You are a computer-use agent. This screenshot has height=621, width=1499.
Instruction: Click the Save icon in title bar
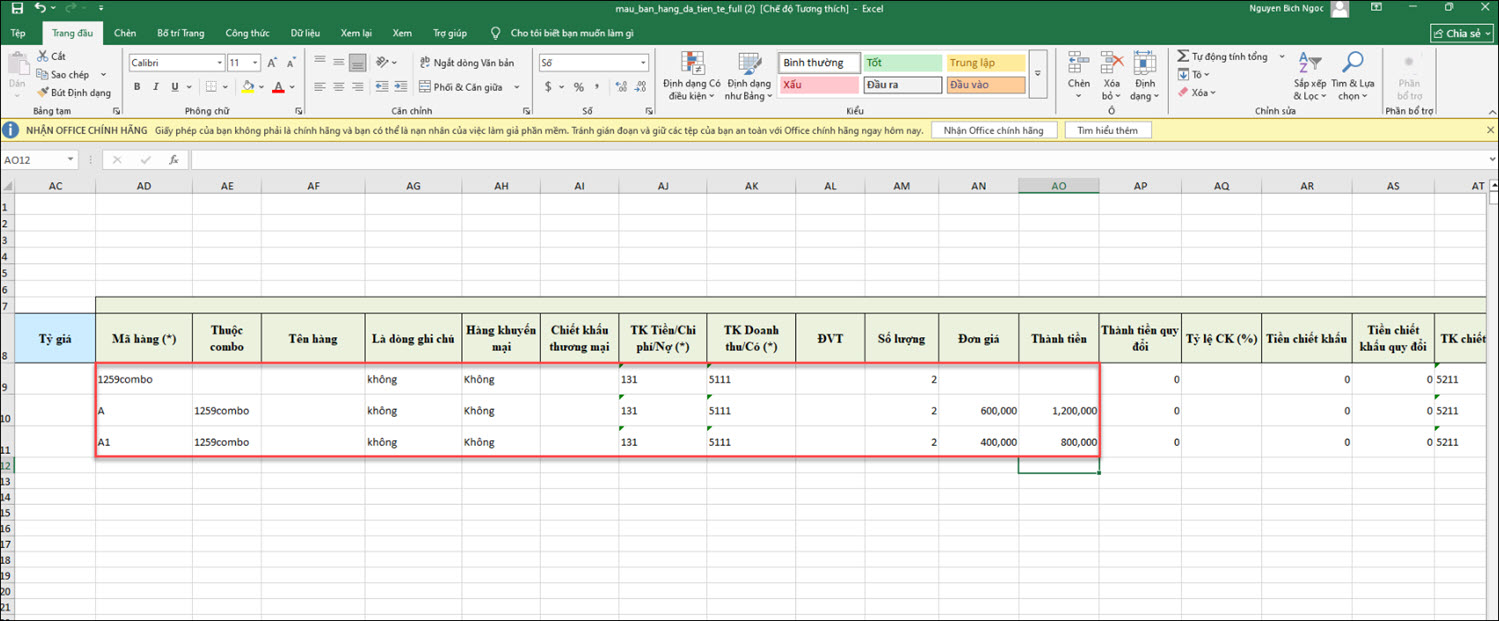click(17, 8)
